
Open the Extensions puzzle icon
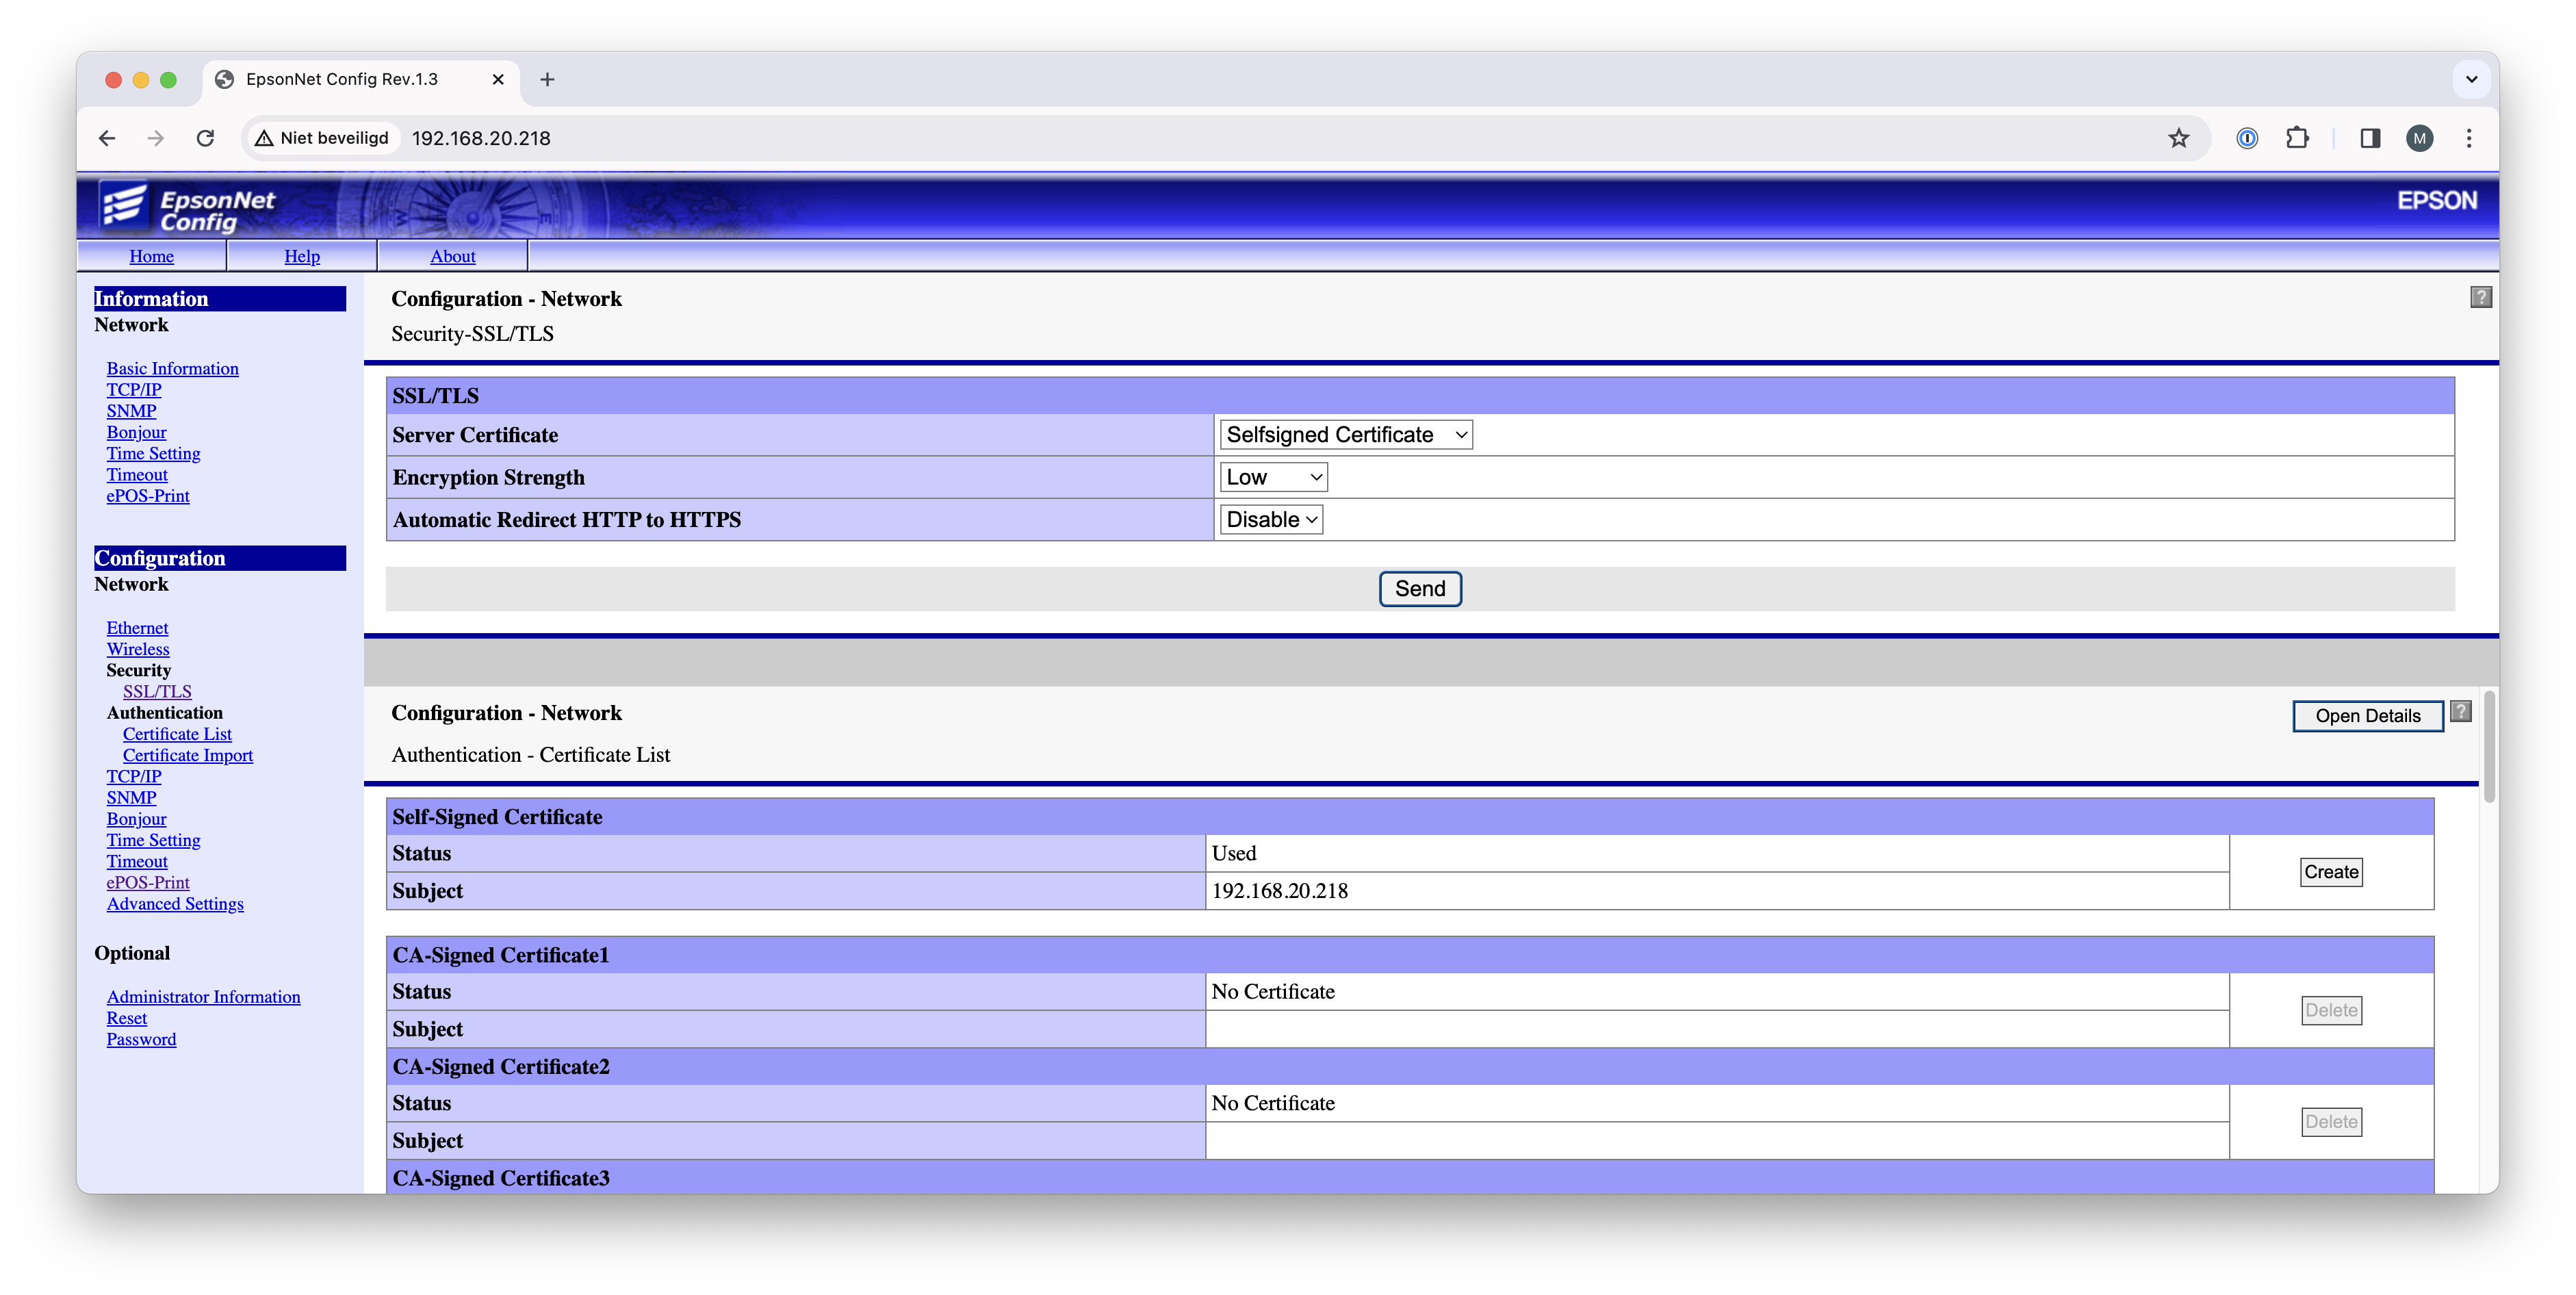tap(2297, 138)
